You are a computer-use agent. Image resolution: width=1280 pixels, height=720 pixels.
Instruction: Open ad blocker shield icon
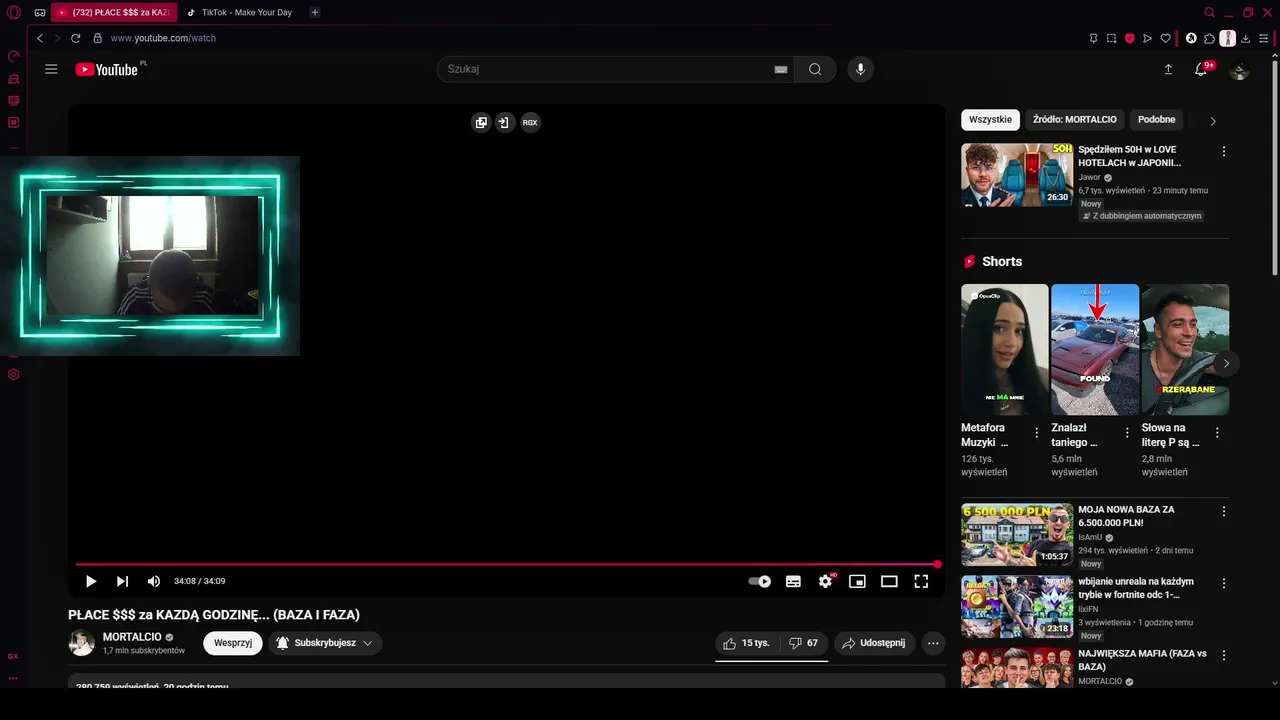pos(1129,38)
